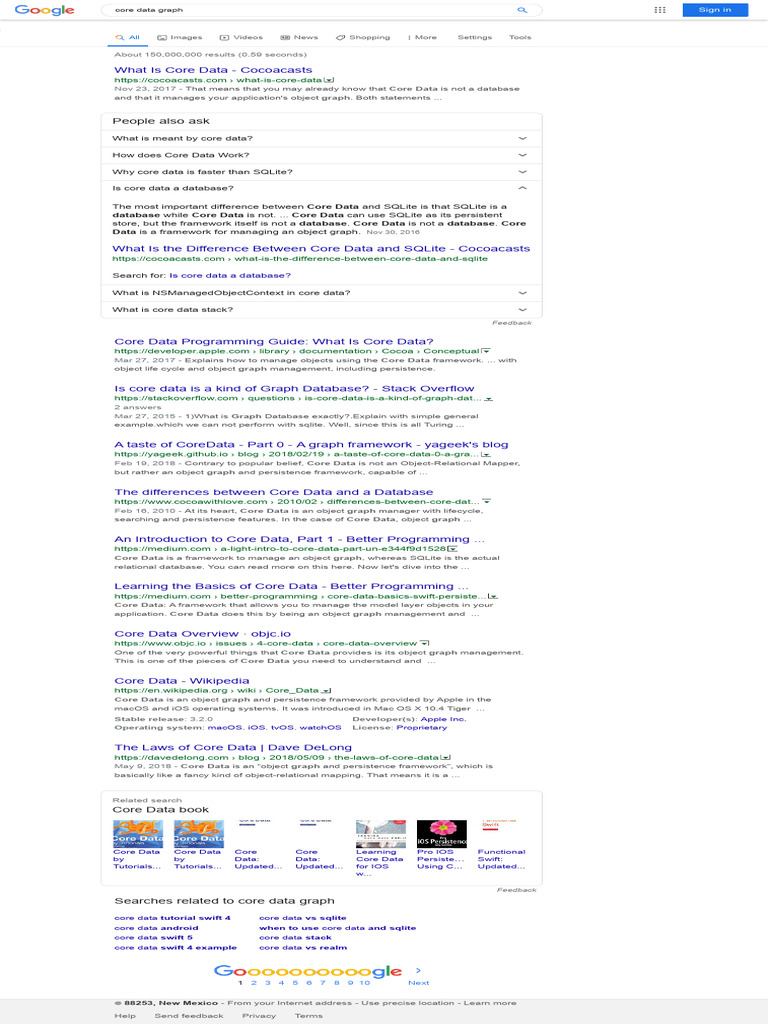
Task: Search 'core data vs sqlite'
Action: click(303, 918)
